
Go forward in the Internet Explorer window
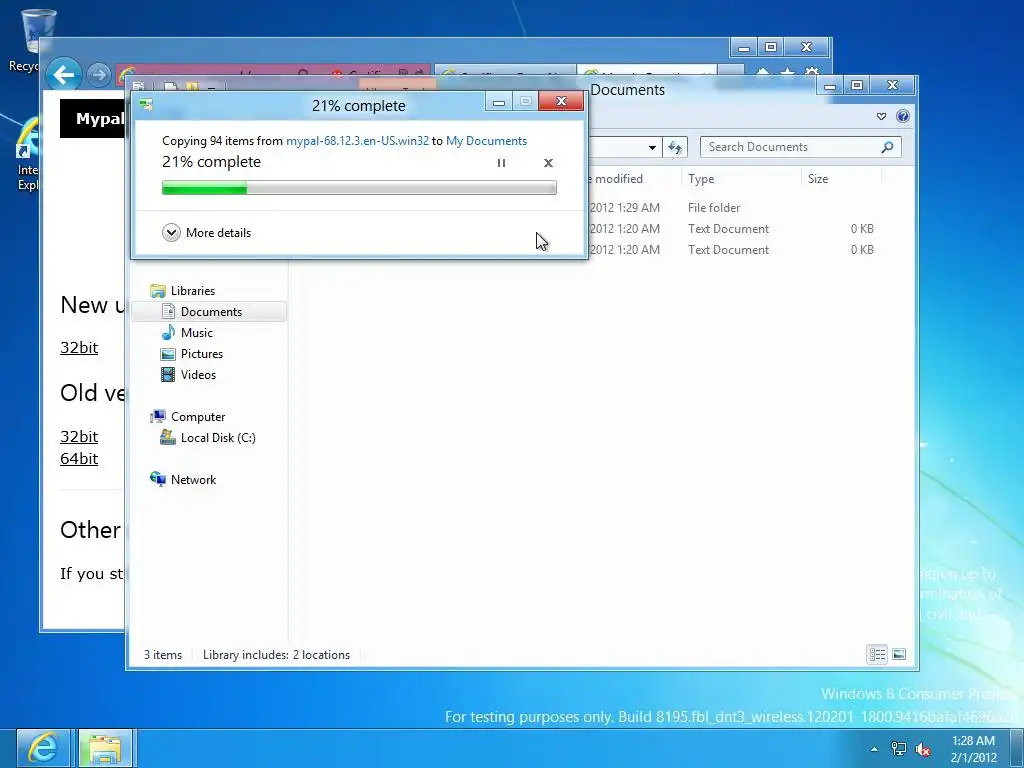[99, 75]
